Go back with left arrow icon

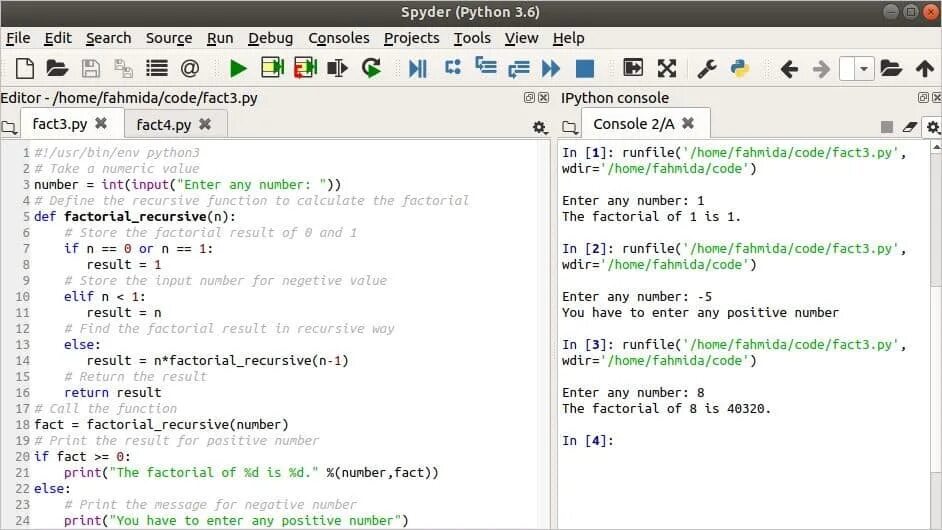pyautogui.click(x=789, y=69)
